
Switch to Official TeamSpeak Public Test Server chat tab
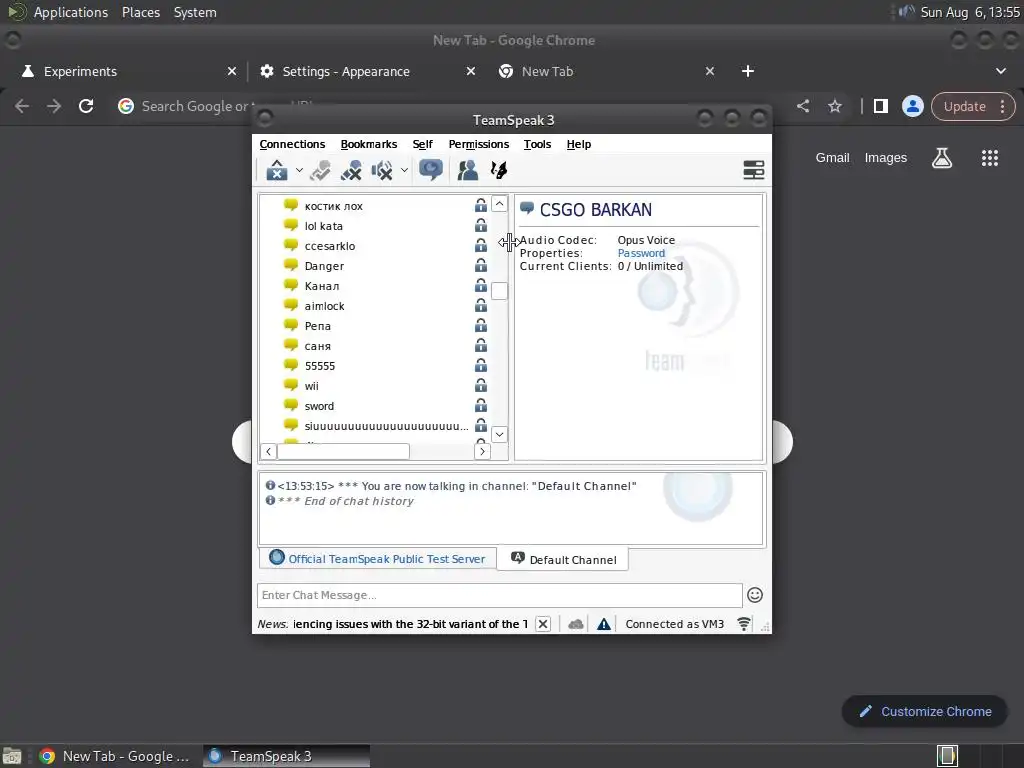tap(378, 558)
